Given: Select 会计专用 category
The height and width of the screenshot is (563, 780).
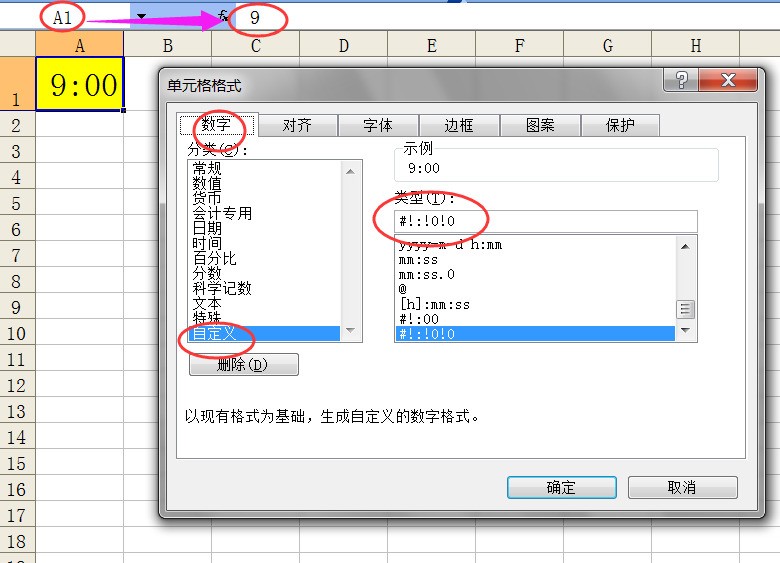Looking at the screenshot, I should pos(265,213).
